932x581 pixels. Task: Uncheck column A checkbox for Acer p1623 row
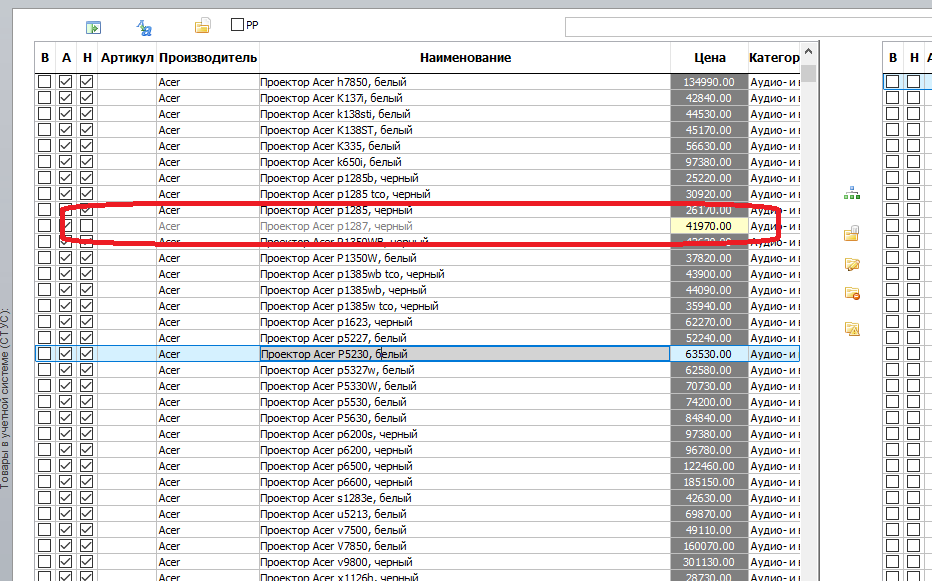pyautogui.click(x=65, y=322)
